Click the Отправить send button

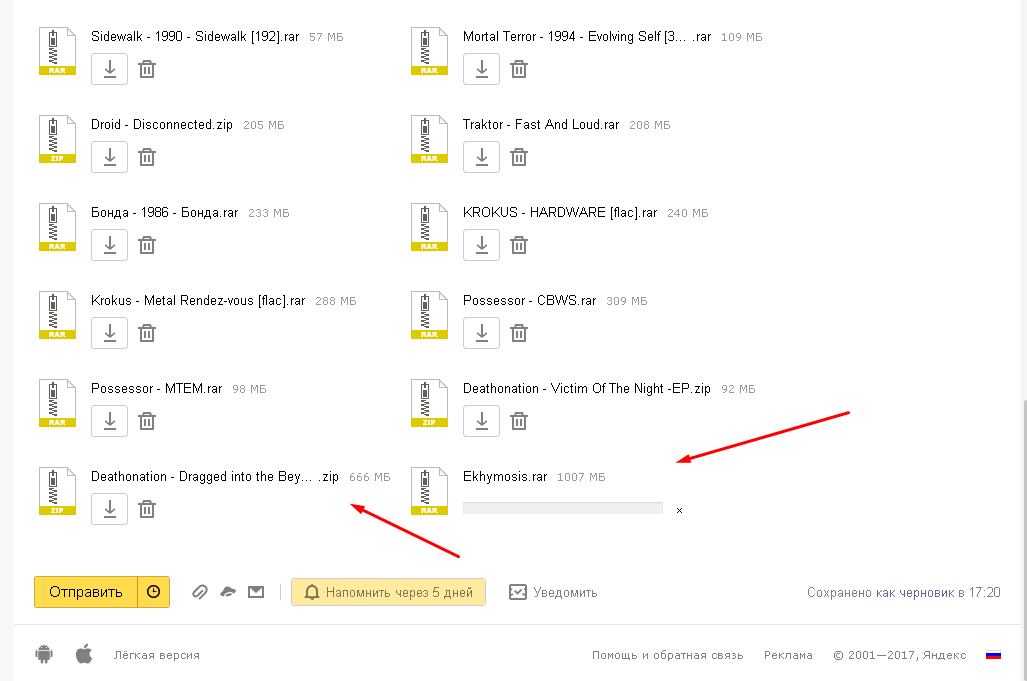click(86, 592)
